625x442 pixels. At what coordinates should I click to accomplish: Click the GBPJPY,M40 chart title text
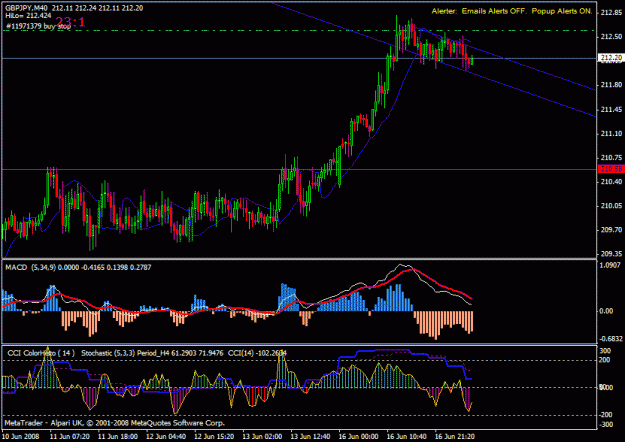point(26,8)
